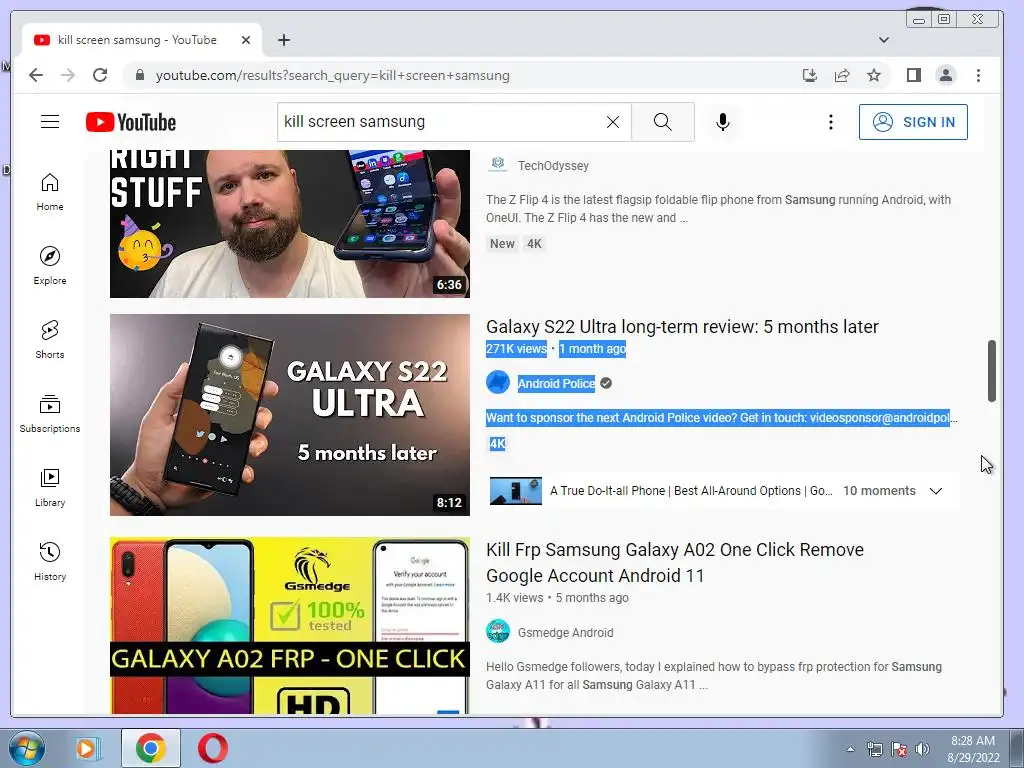Open the volume speaker tray icon
Screen dimensions: 1024x768
tap(922, 749)
